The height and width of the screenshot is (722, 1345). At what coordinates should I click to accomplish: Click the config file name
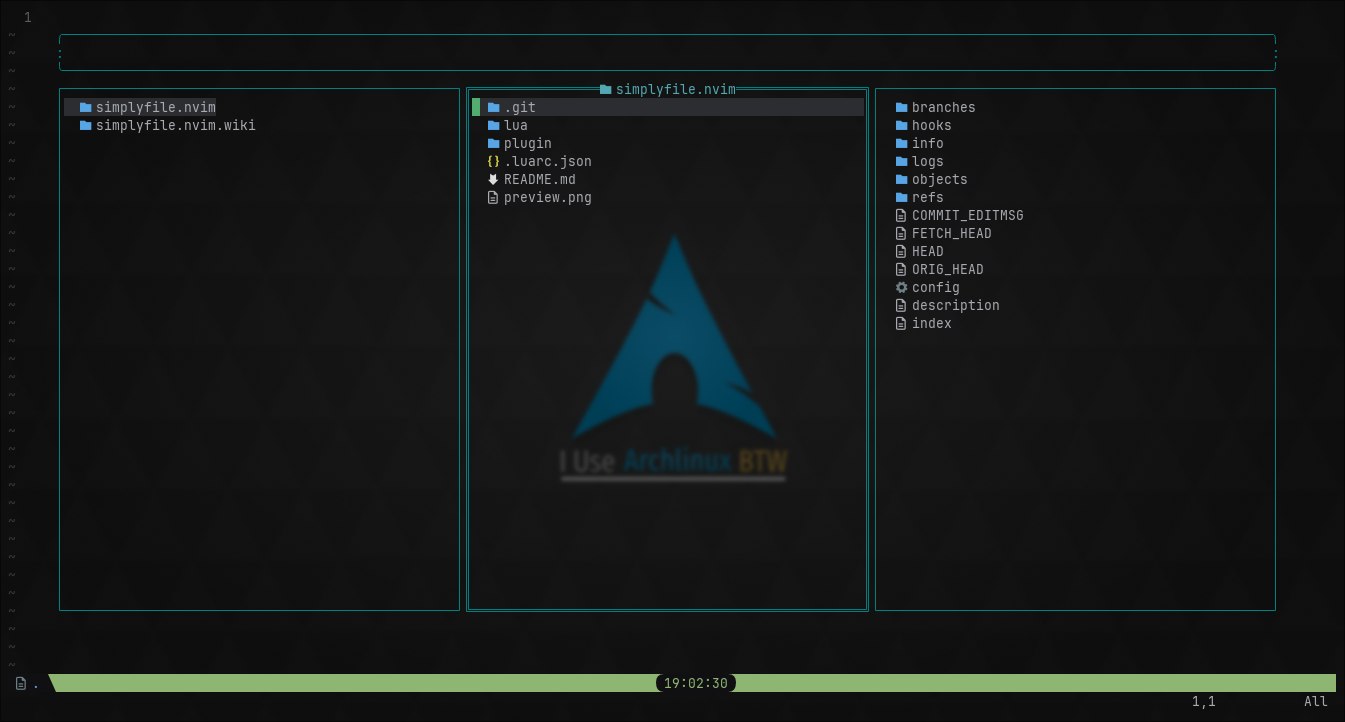(x=936, y=287)
